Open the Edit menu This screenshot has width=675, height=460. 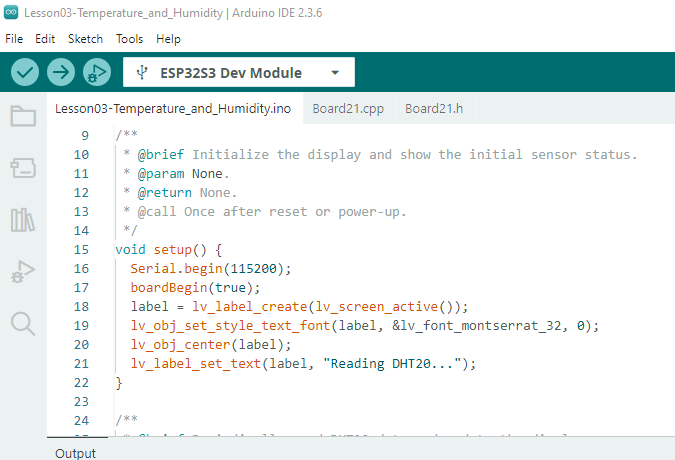coord(45,39)
